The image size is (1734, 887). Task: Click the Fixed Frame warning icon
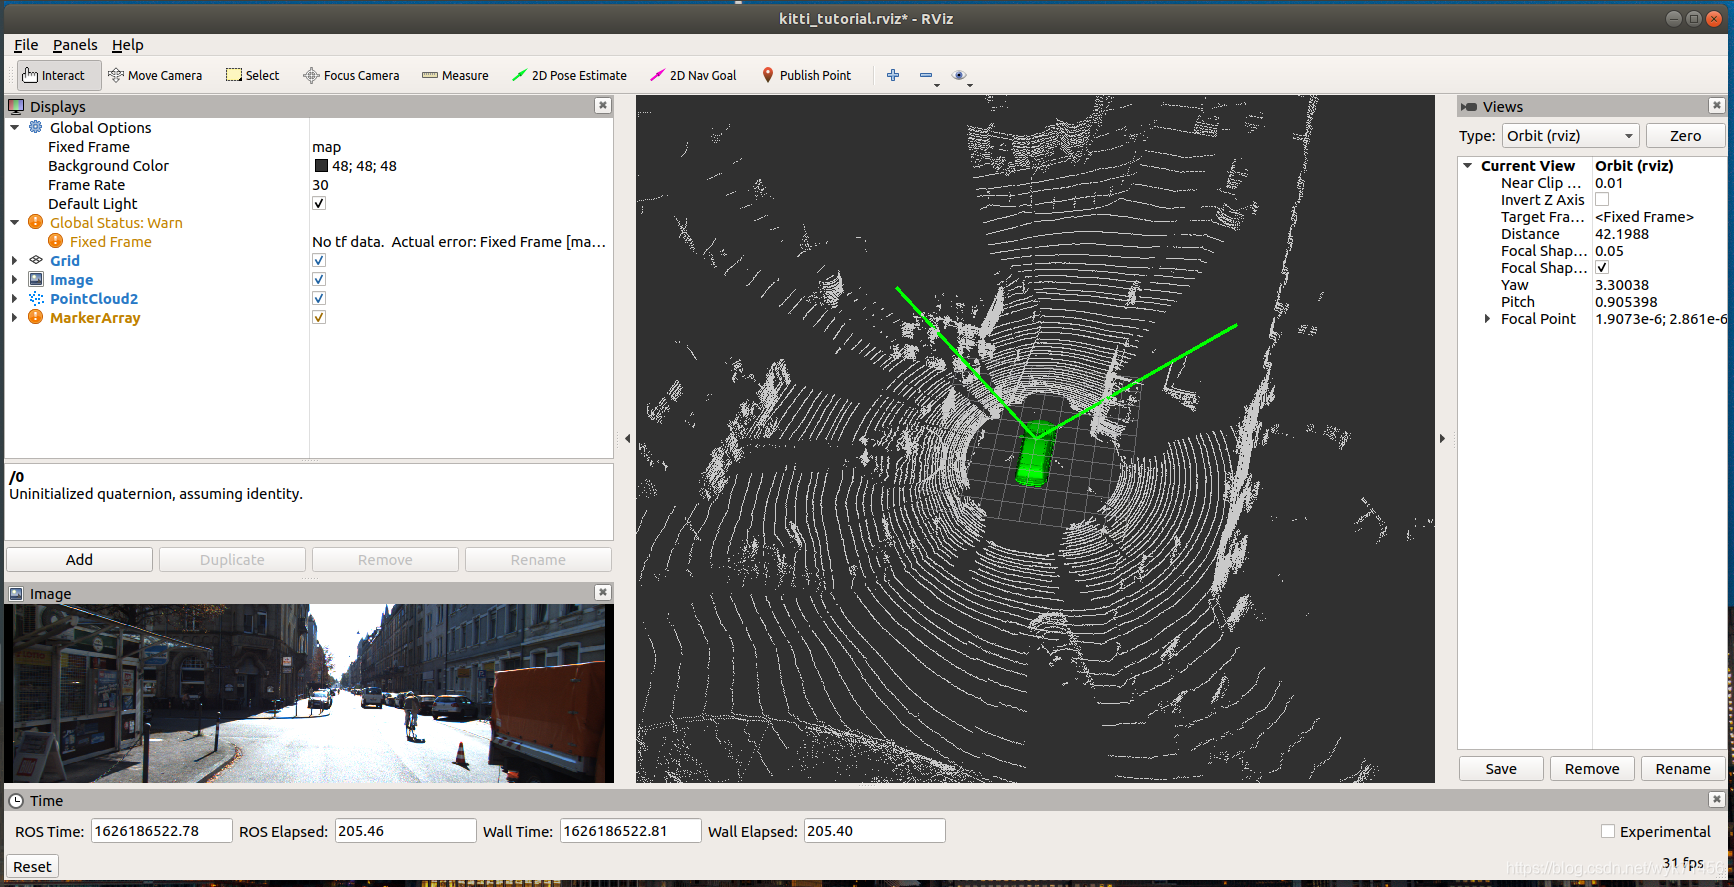(56, 241)
